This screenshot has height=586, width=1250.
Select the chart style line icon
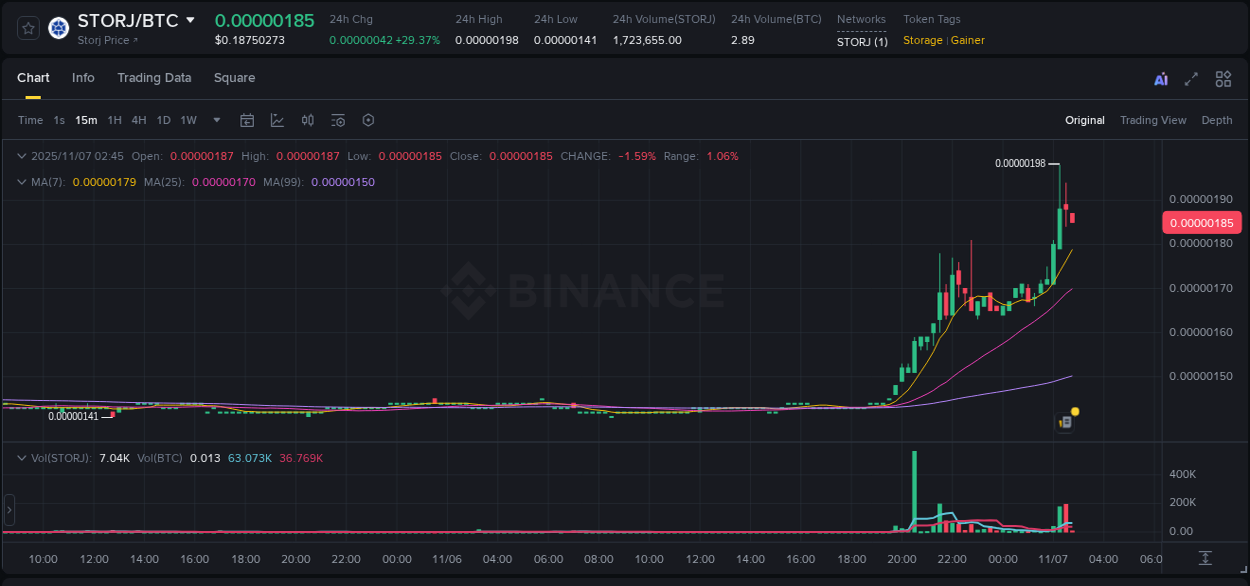click(x=277, y=119)
